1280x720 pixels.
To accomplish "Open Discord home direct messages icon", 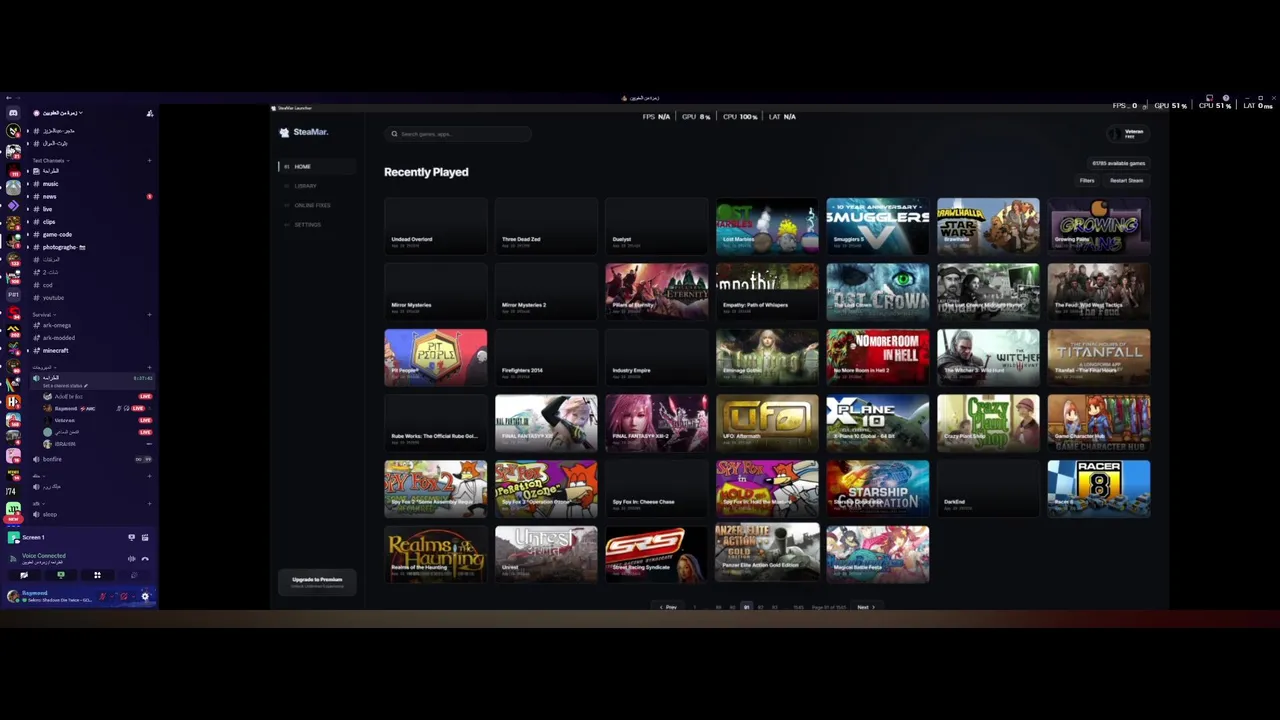I will (13, 113).
